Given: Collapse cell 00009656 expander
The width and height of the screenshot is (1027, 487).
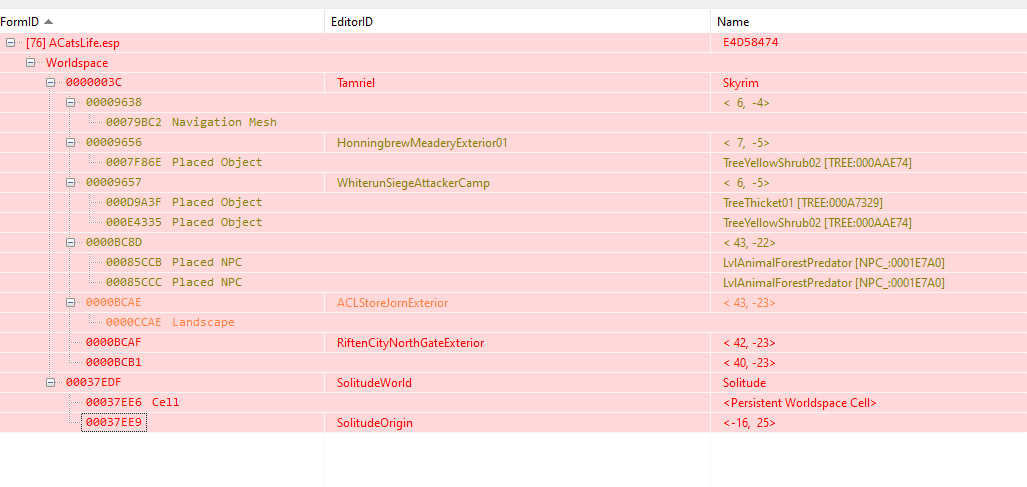Looking at the screenshot, I should pyautogui.click(x=71, y=143).
